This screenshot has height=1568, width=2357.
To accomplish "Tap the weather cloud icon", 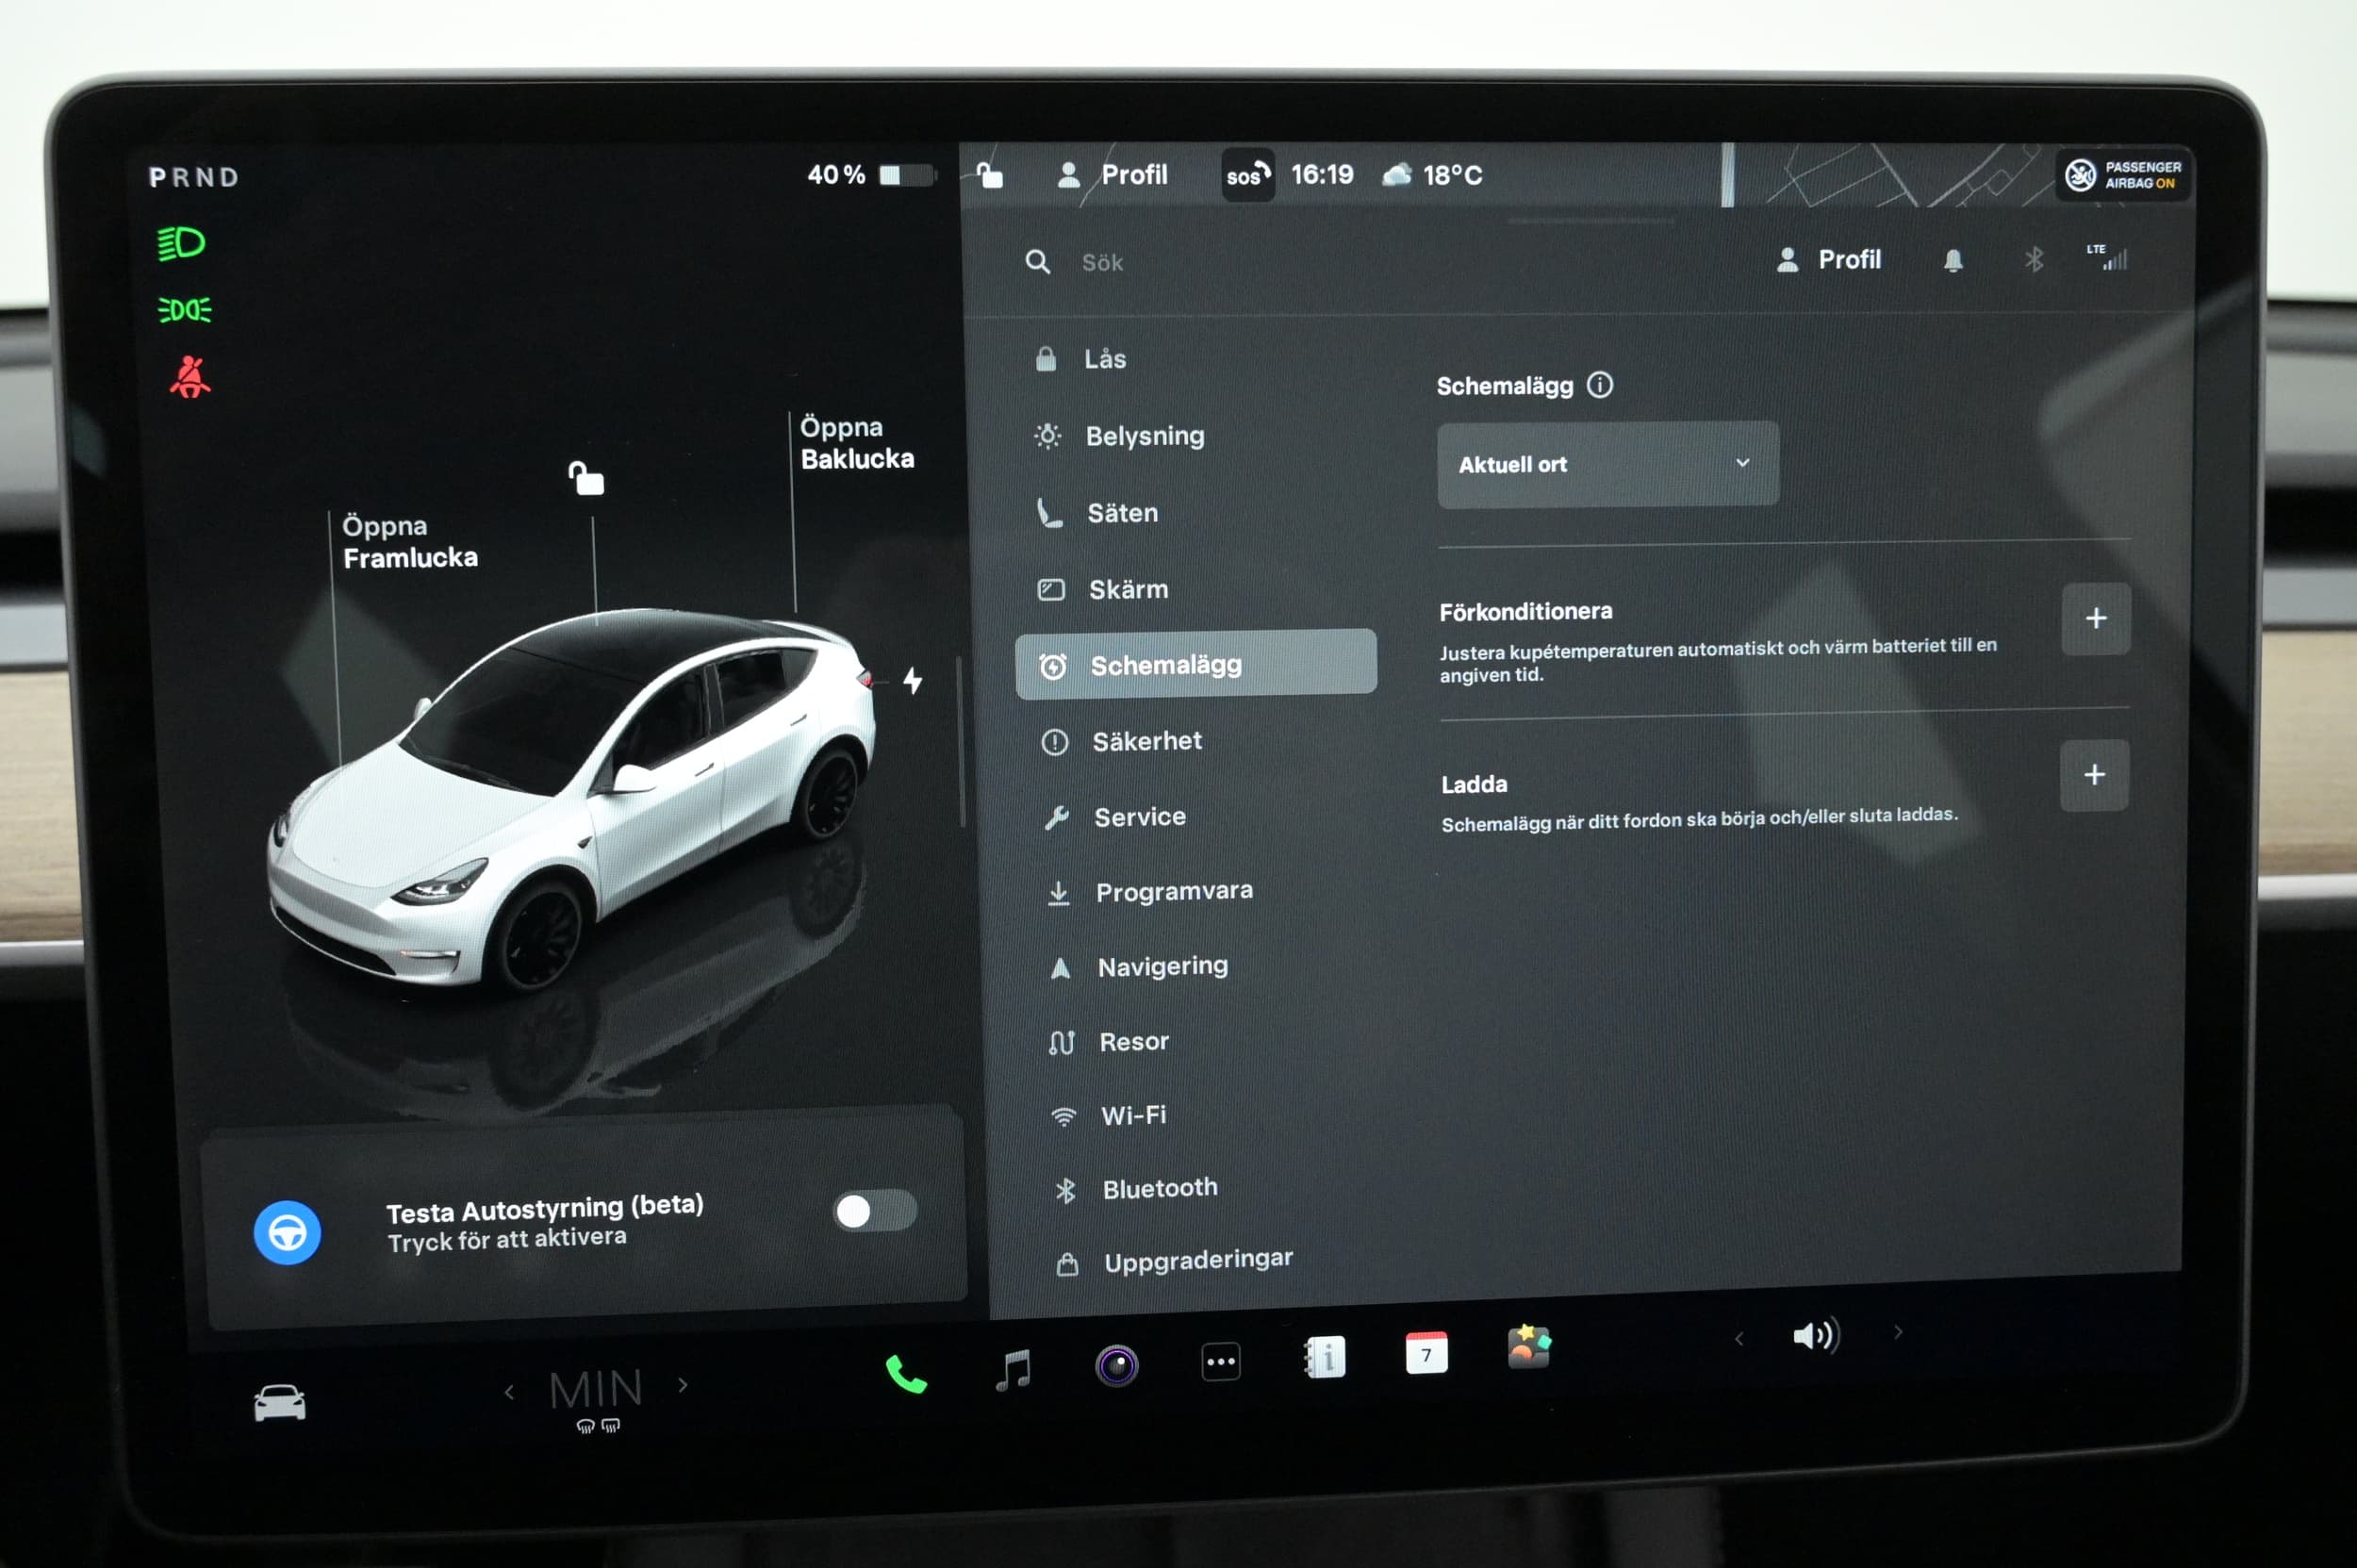I will coord(1396,174).
